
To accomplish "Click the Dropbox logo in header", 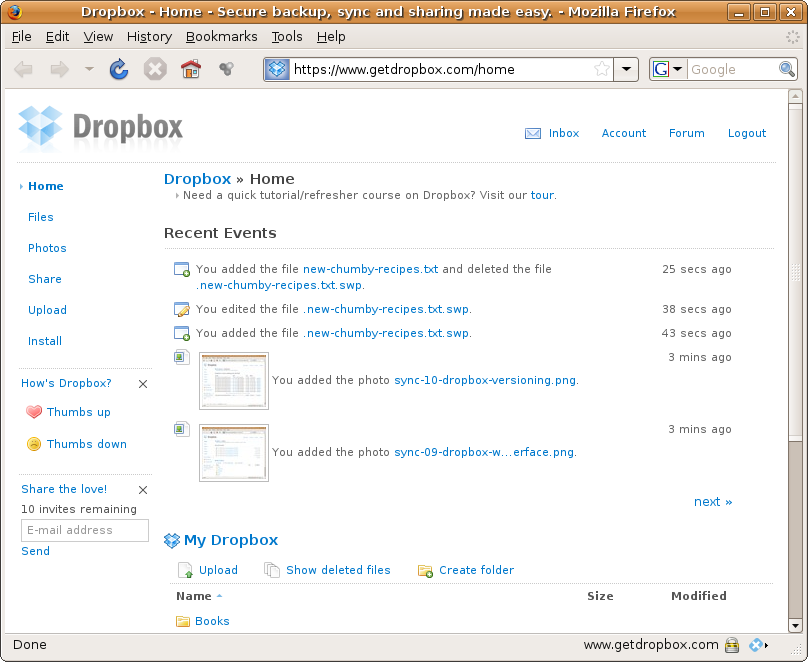I will click(x=101, y=127).
